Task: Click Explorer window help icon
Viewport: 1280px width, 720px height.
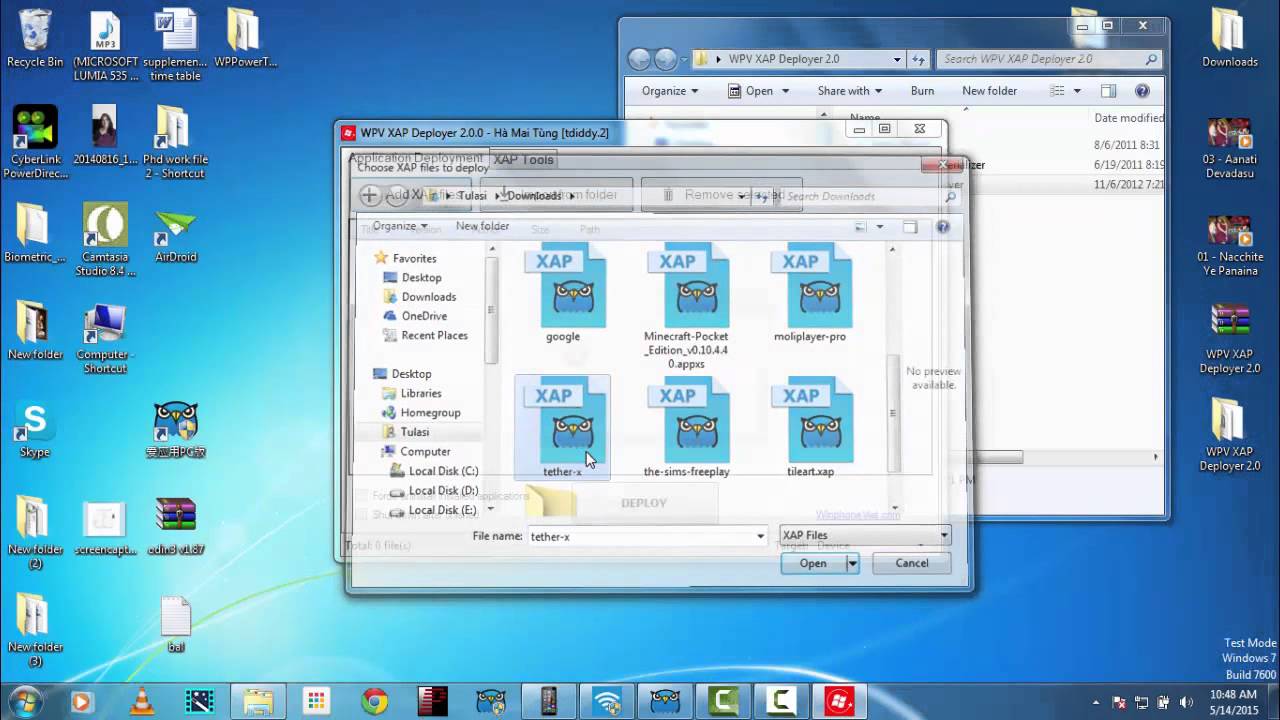Action: click(x=1142, y=91)
